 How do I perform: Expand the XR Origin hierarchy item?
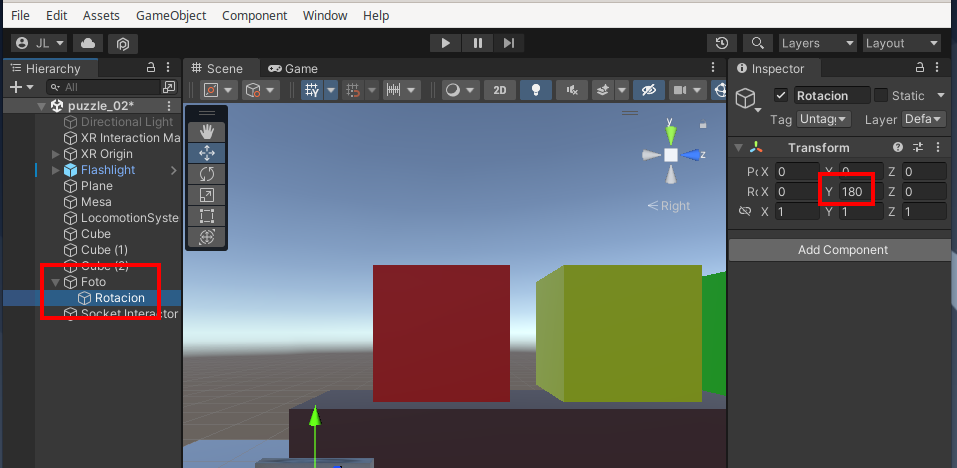point(55,154)
